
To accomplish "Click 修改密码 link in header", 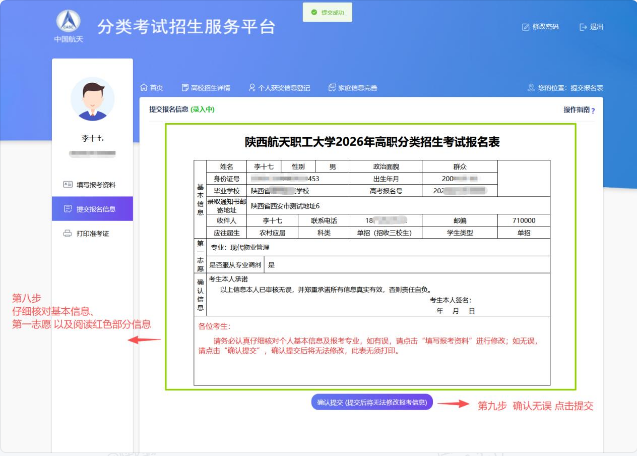I will (546, 27).
